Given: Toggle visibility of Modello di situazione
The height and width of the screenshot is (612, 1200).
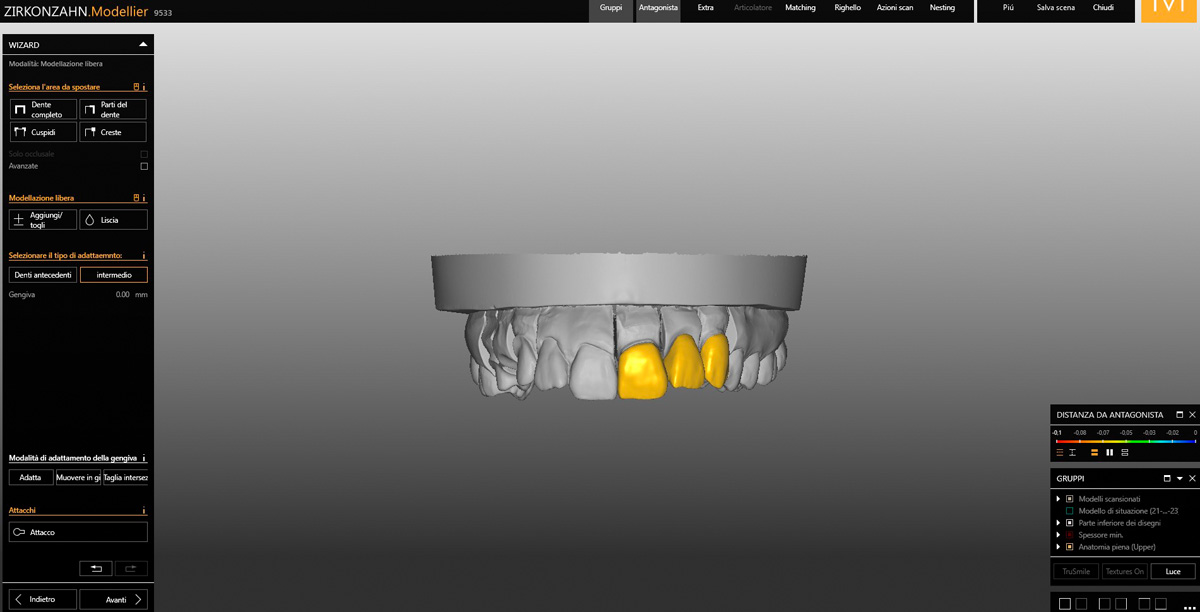Looking at the screenshot, I should (1069, 511).
